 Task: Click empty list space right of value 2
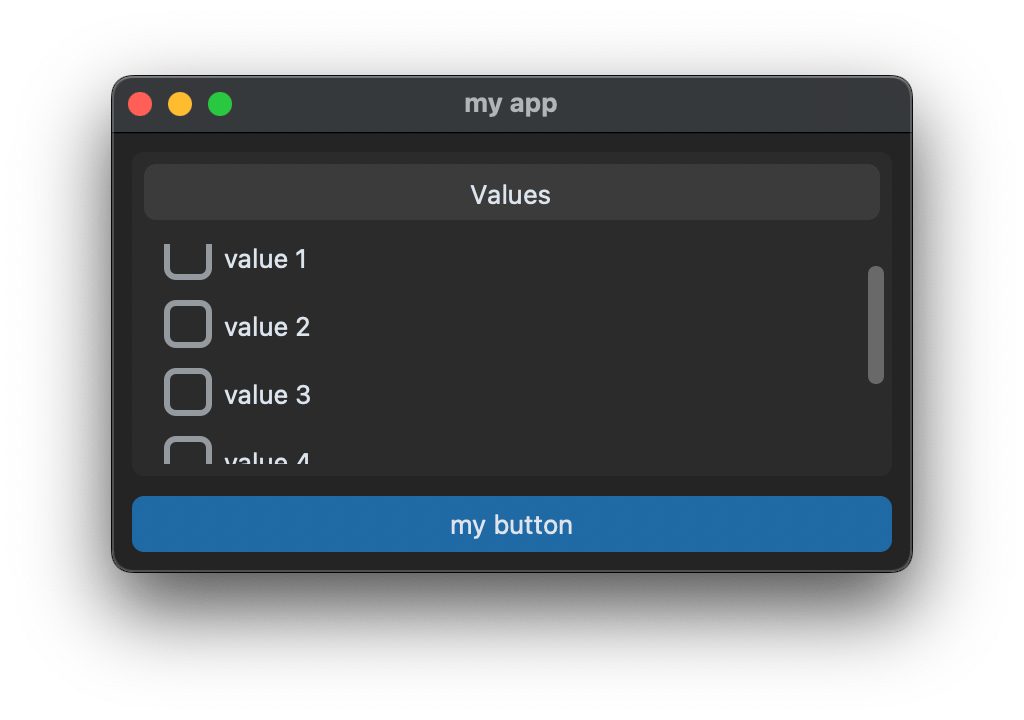(588, 327)
